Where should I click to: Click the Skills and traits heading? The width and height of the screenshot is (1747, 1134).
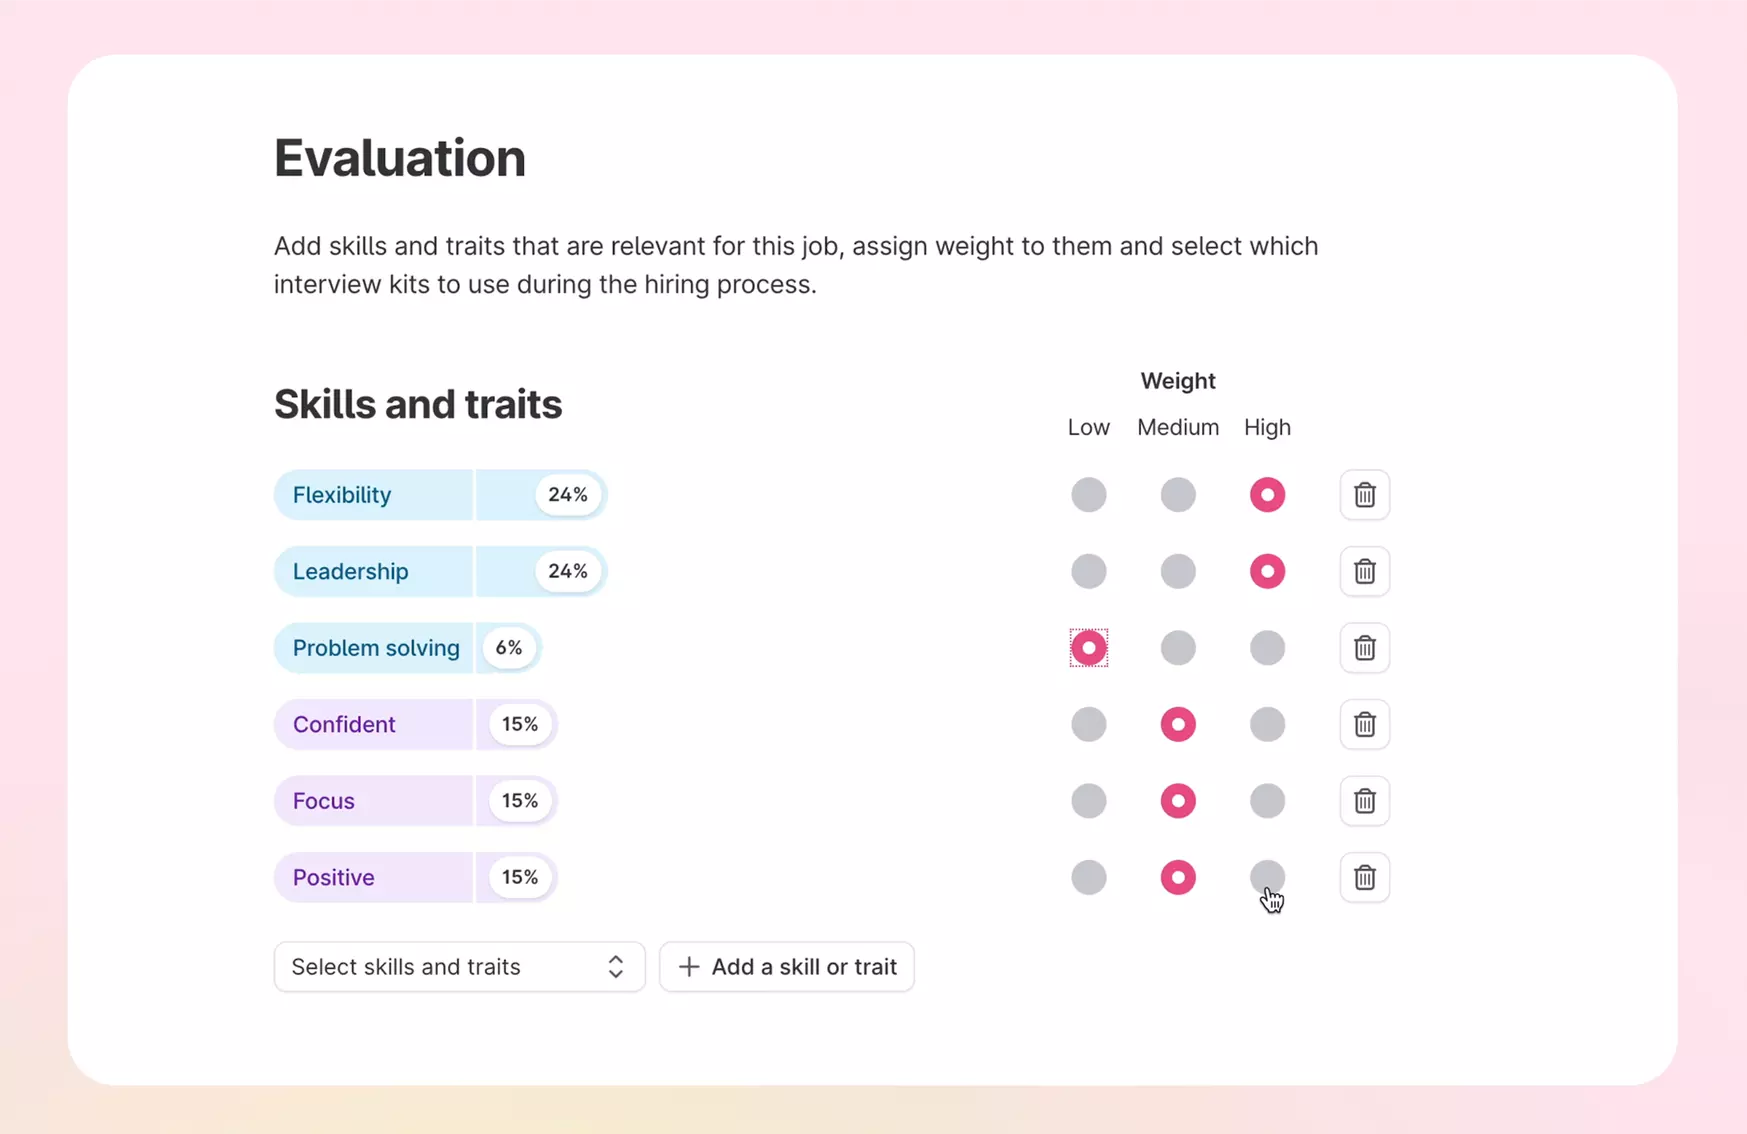point(418,404)
